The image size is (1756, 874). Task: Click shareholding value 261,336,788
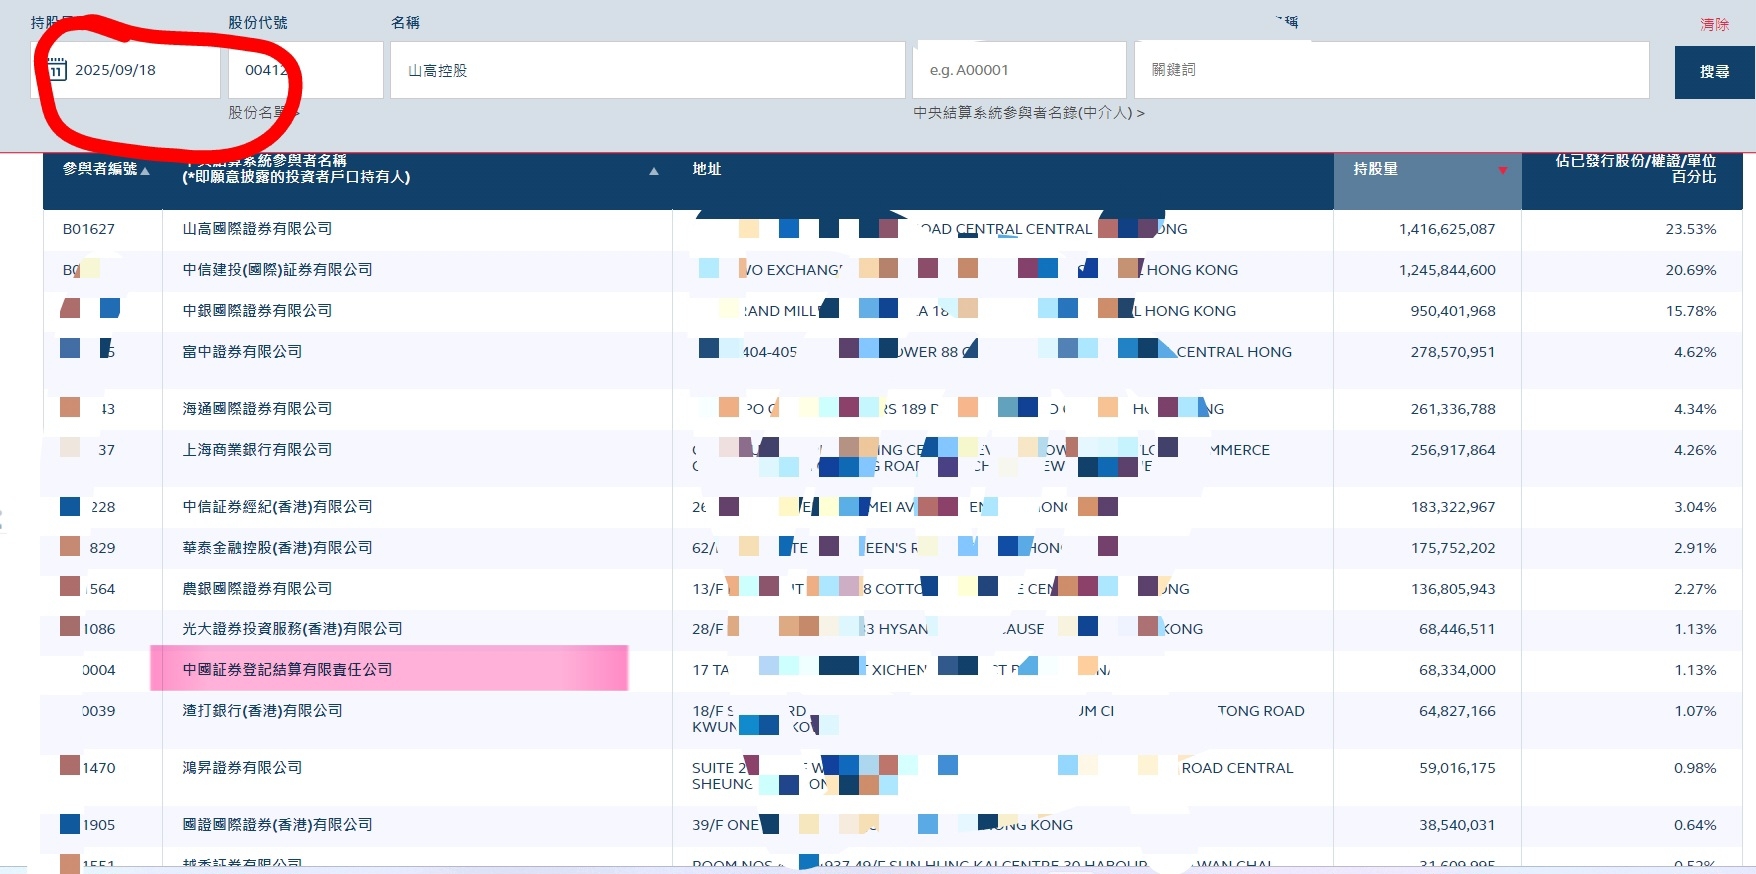coord(1453,409)
